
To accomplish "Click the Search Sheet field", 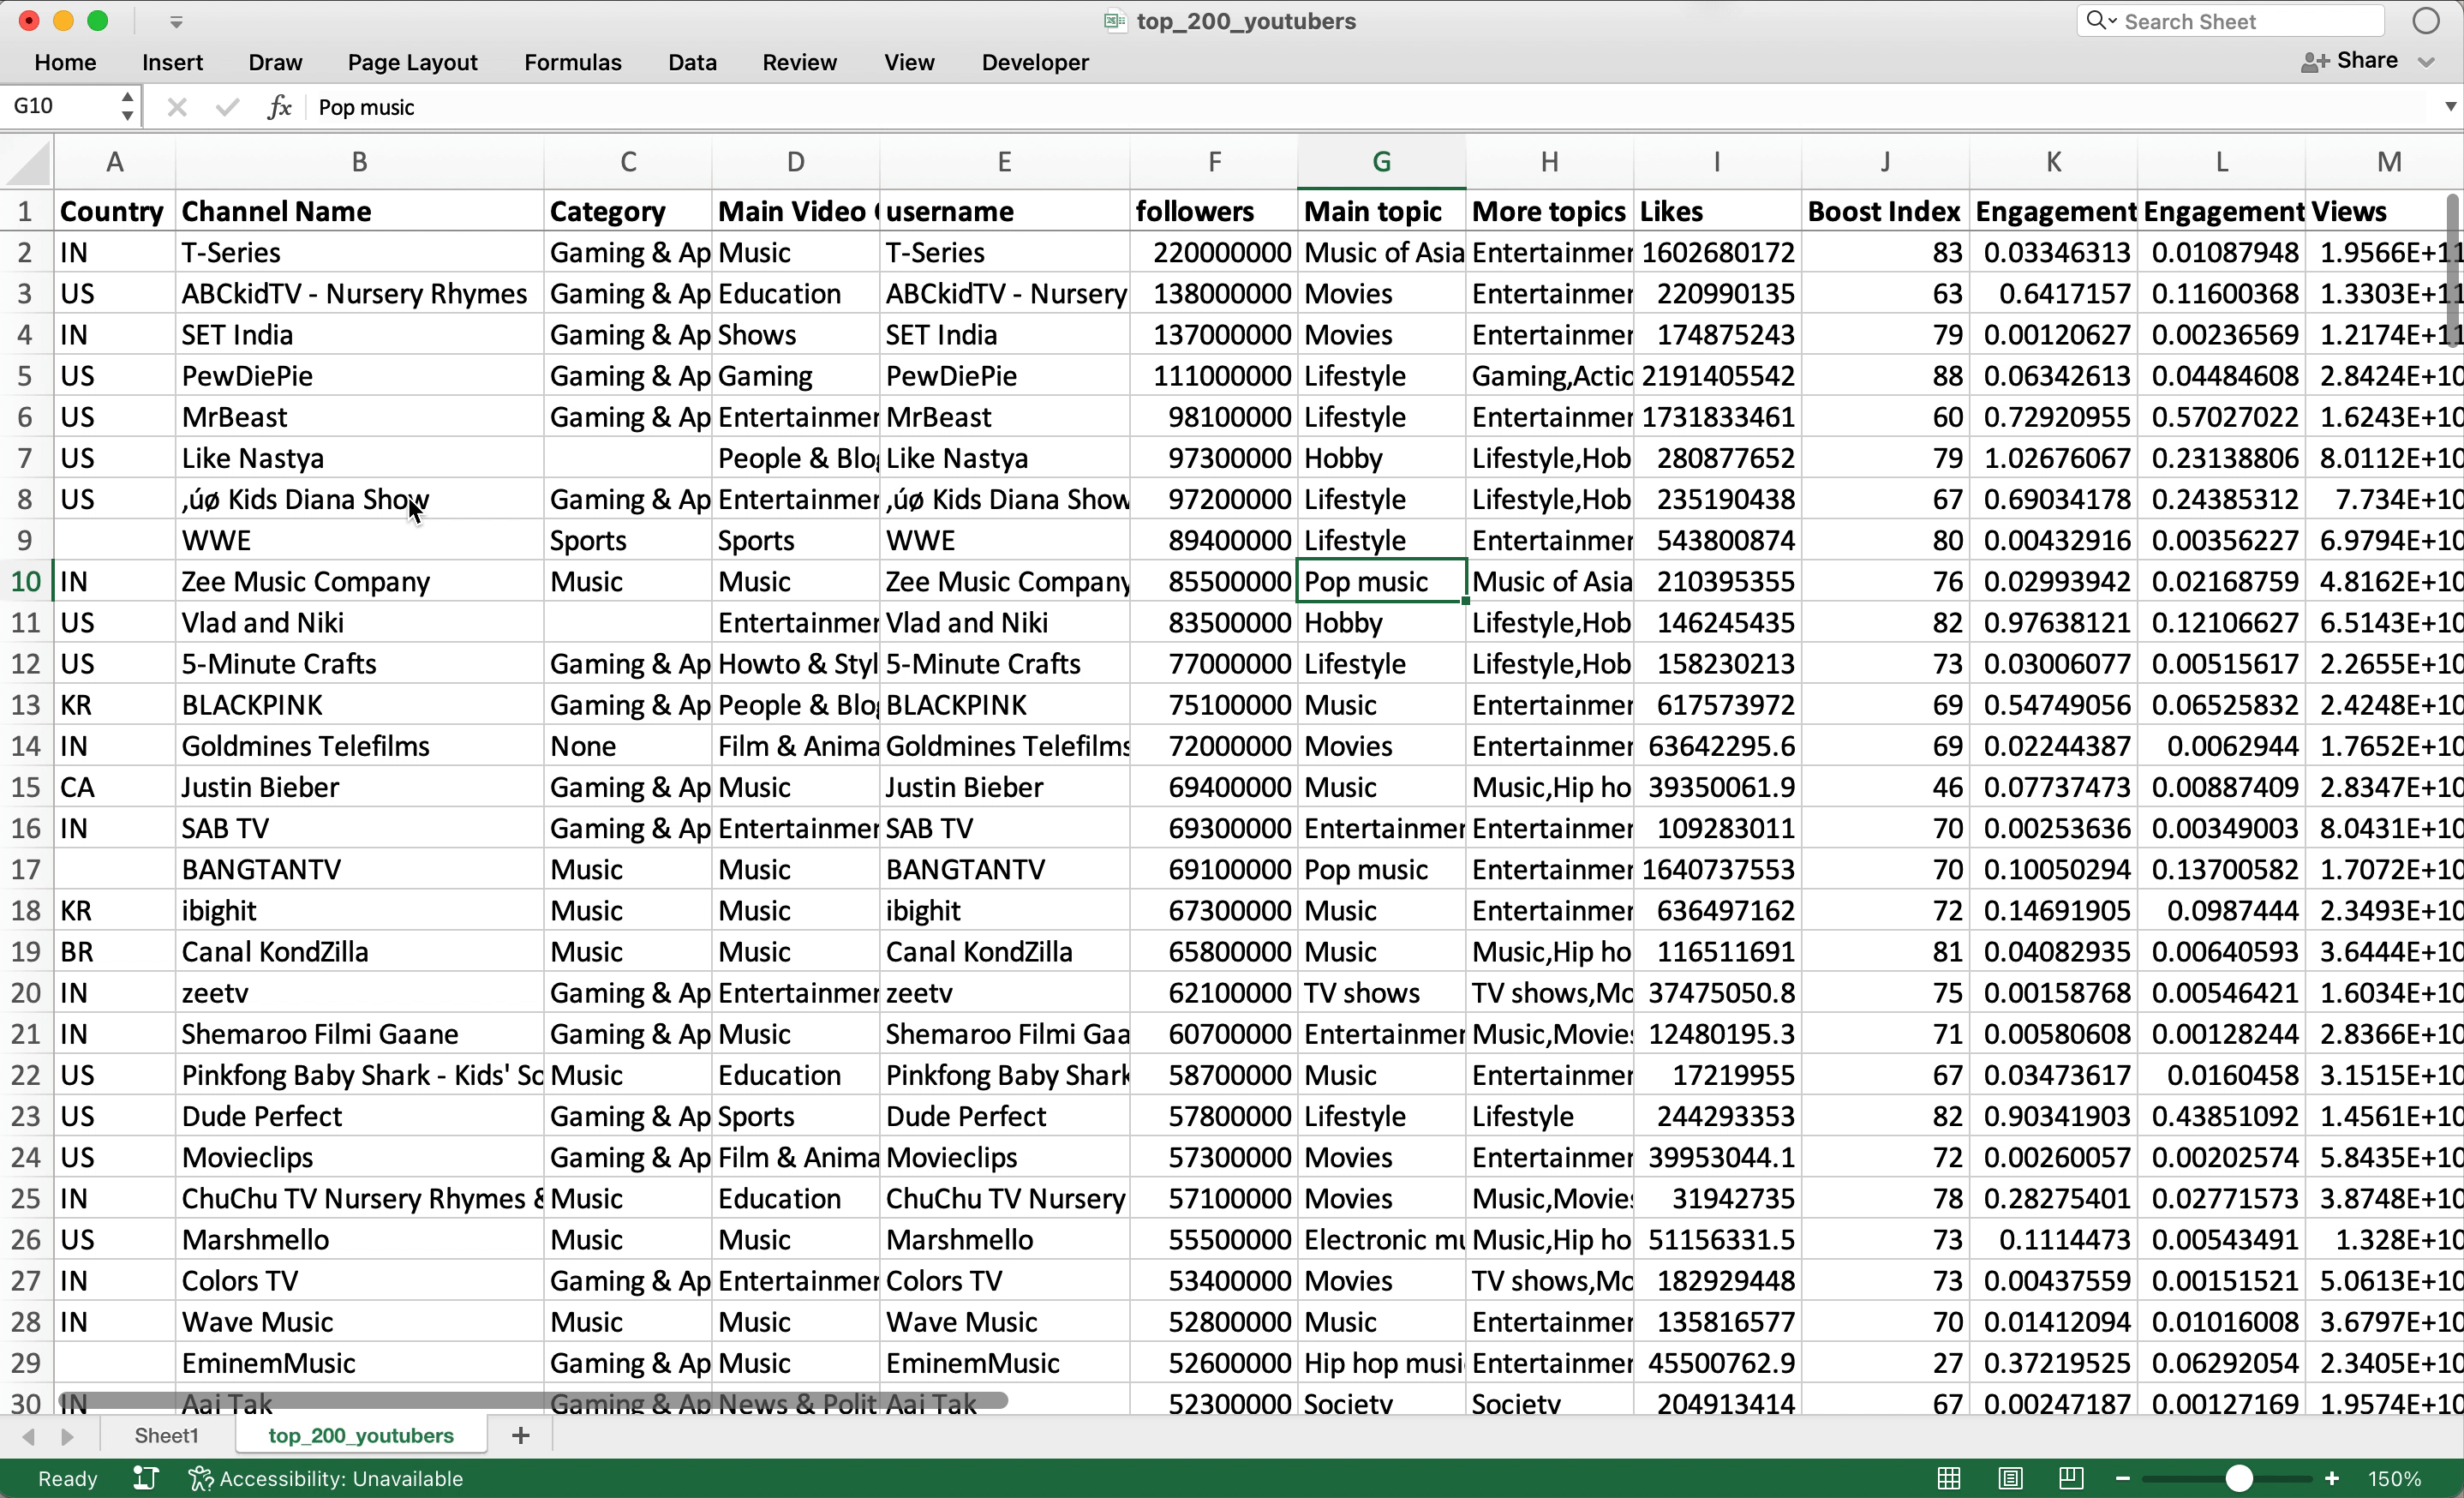I will (2230, 21).
